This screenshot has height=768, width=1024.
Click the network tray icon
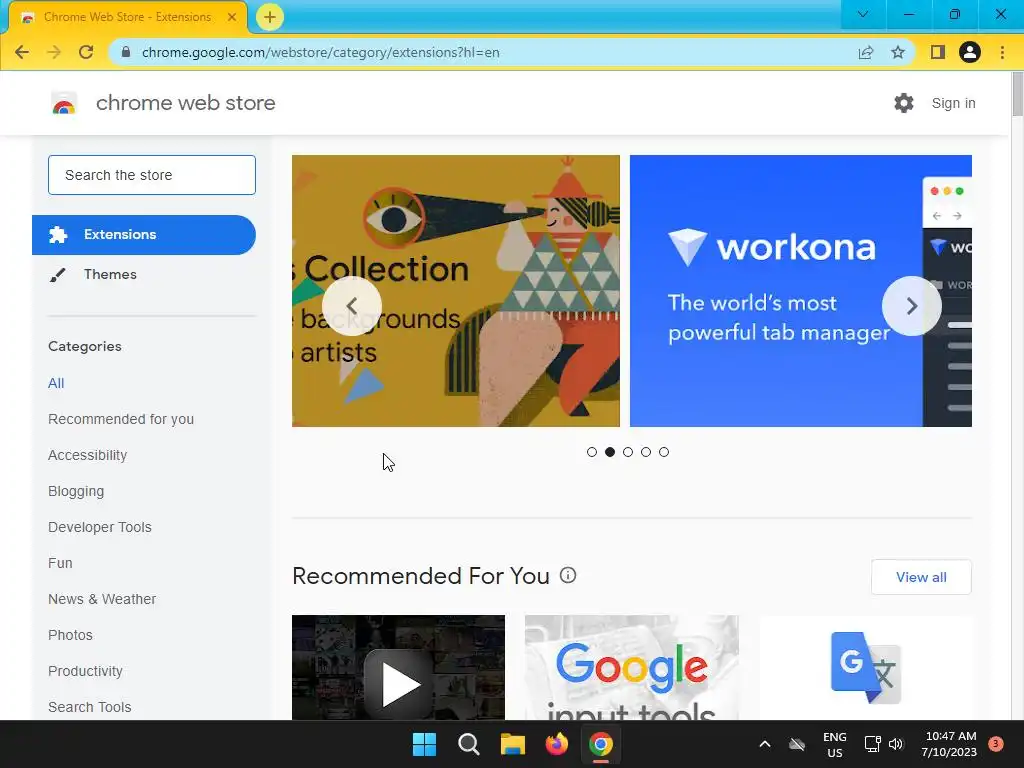tap(872, 744)
